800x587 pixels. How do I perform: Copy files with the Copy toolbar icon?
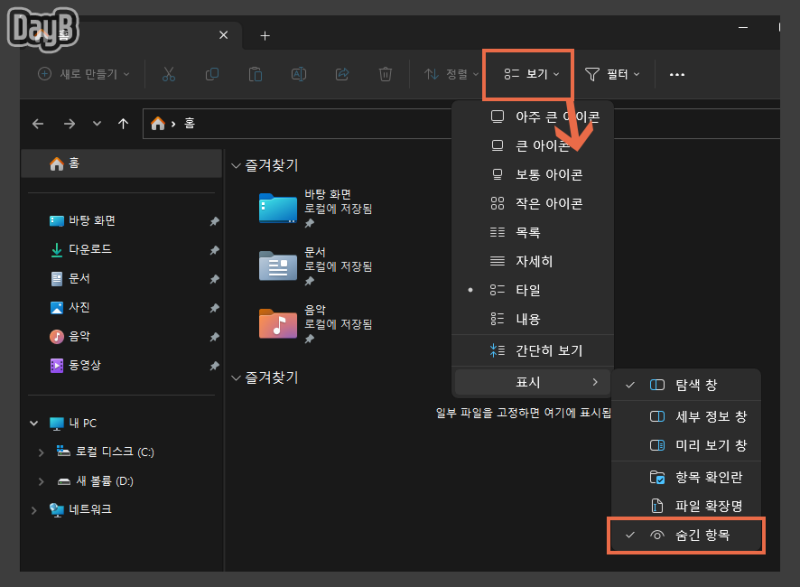pyautogui.click(x=211, y=74)
